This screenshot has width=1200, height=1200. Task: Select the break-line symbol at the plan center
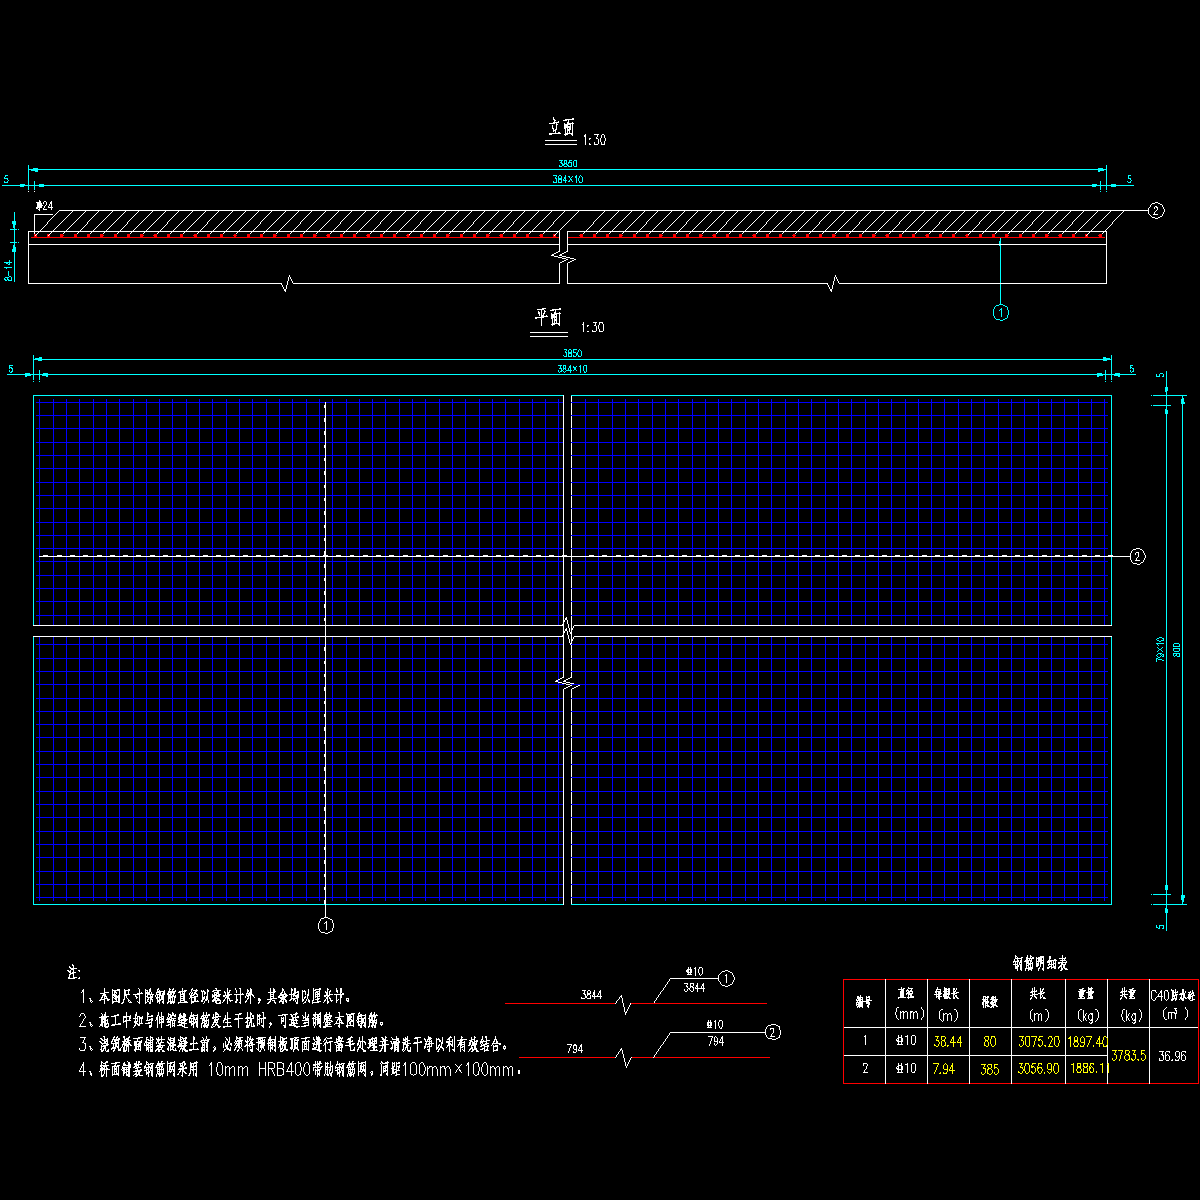coord(567,657)
